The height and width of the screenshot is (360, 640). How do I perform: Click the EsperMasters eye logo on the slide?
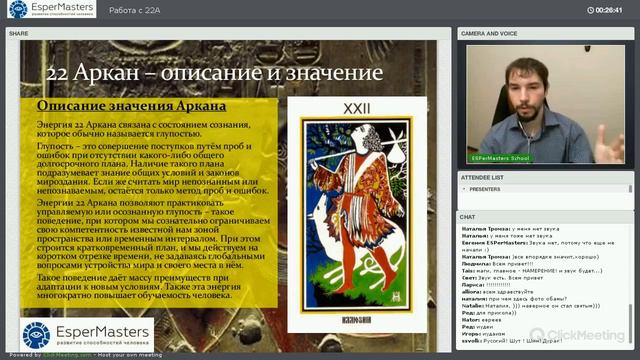(x=36, y=336)
